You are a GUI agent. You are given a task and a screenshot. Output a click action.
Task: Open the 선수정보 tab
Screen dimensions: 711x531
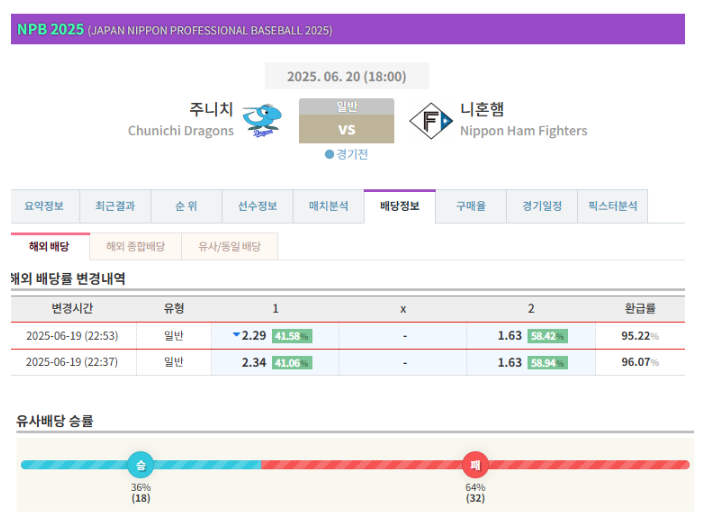pos(258,206)
